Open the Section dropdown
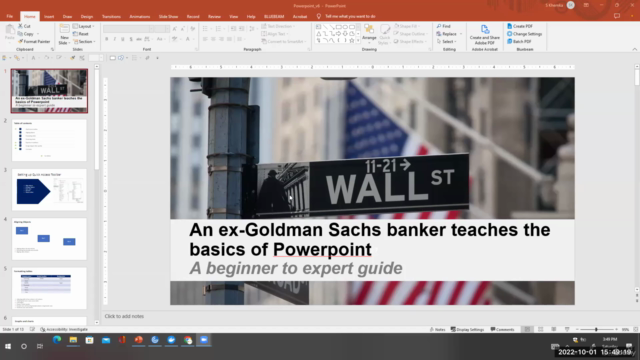The height and width of the screenshot is (360, 640). pos(84,42)
